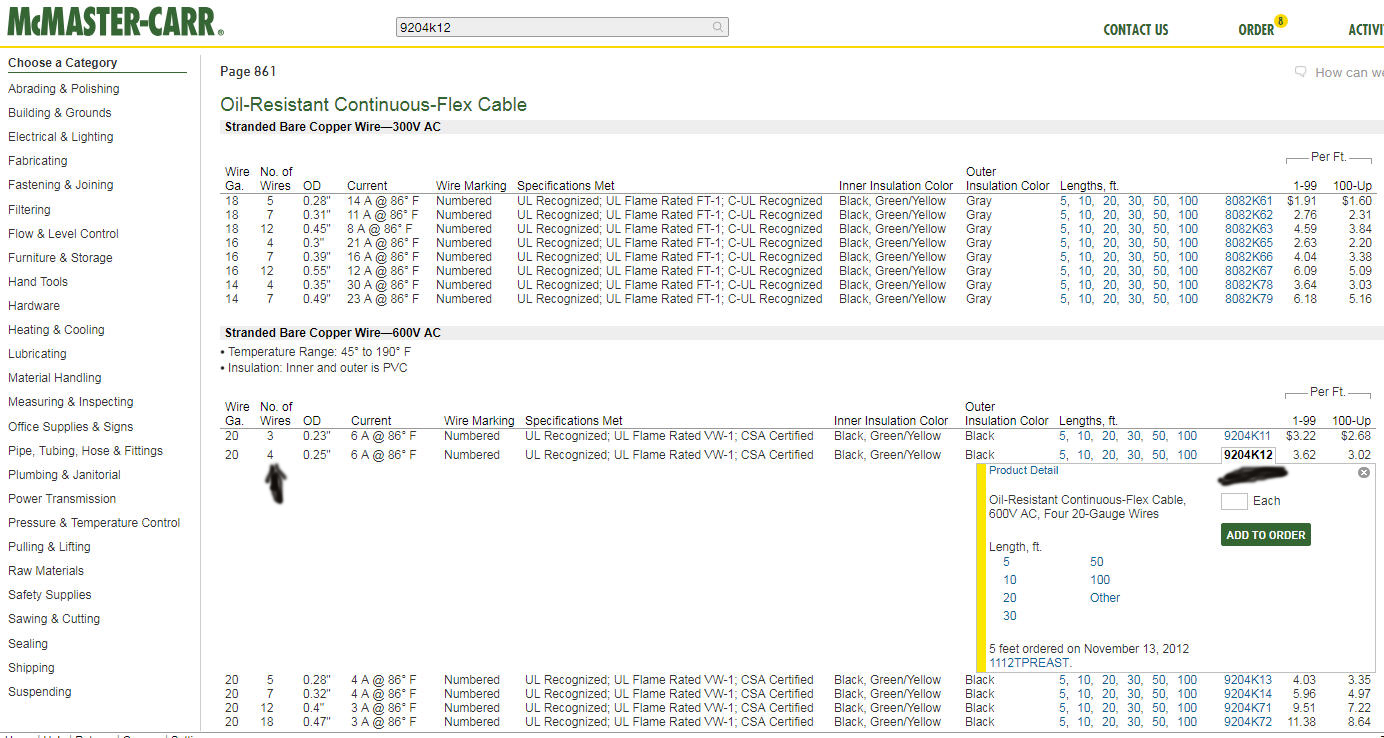Open the ORDER menu item
Screen dimensions: 1384x738
pos(1255,30)
